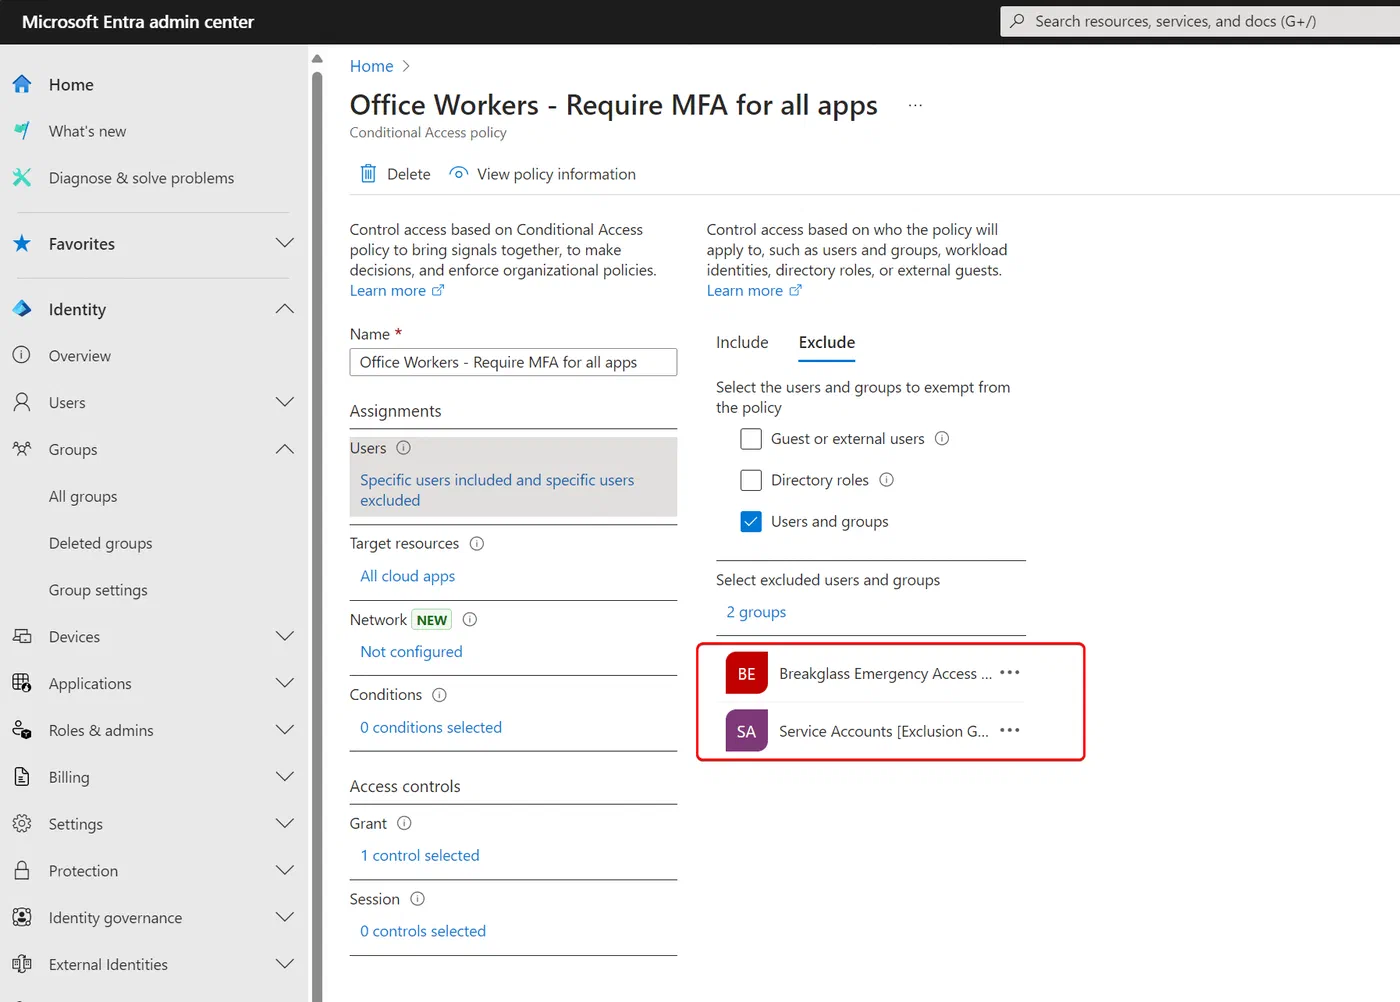The height and width of the screenshot is (1002, 1400).
Task: Open the 2 groups link
Action: [x=756, y=612]
